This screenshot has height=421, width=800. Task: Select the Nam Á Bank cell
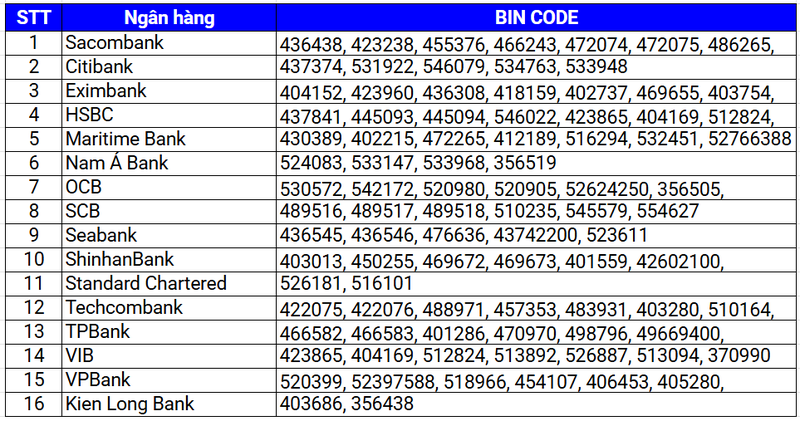click(x=169, y=163)
